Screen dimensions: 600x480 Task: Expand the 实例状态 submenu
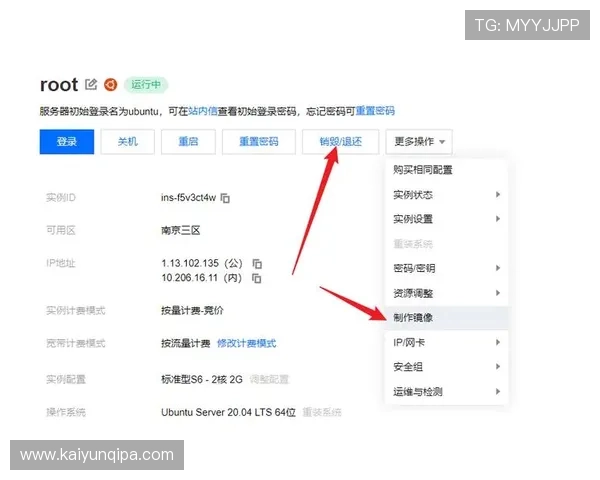pyautogui.click(x=447, y=195)
